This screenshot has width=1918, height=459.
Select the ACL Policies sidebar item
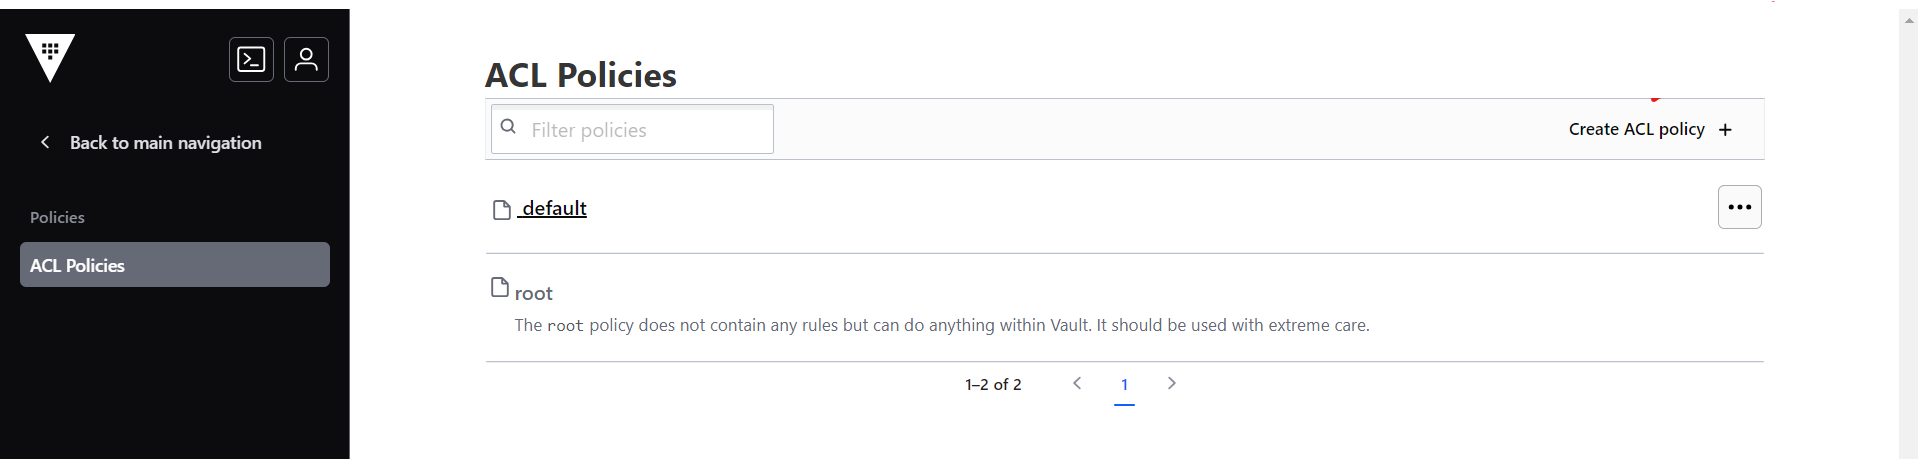175,265
